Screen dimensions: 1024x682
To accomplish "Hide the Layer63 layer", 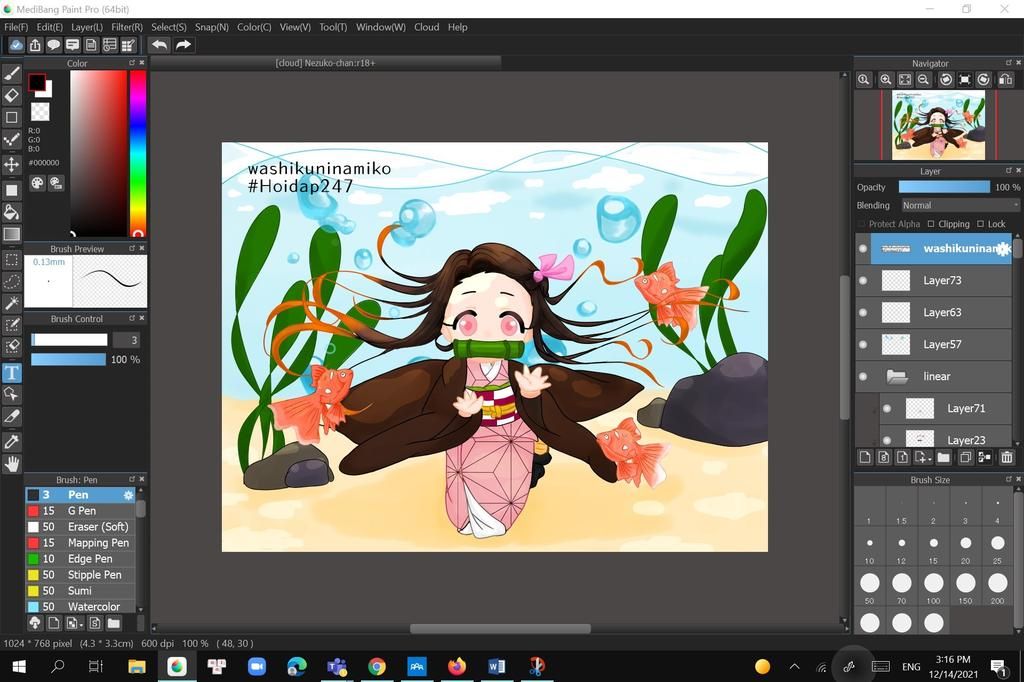I will [x=863, y=312].
